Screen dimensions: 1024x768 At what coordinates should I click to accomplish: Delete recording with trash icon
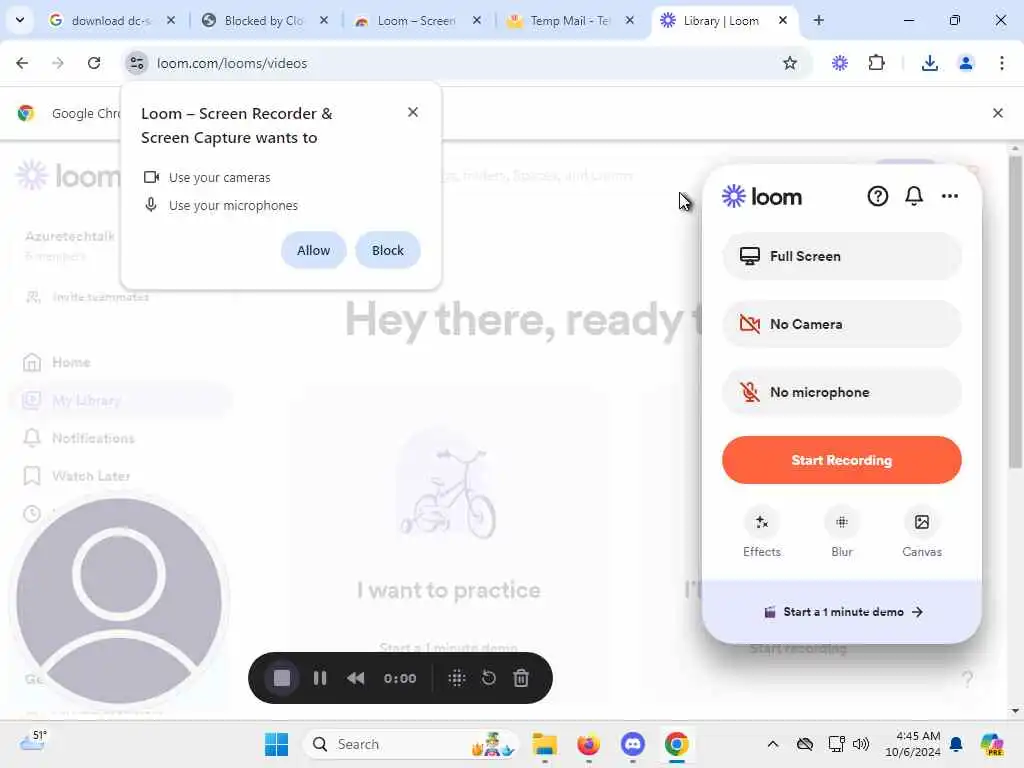520,678
